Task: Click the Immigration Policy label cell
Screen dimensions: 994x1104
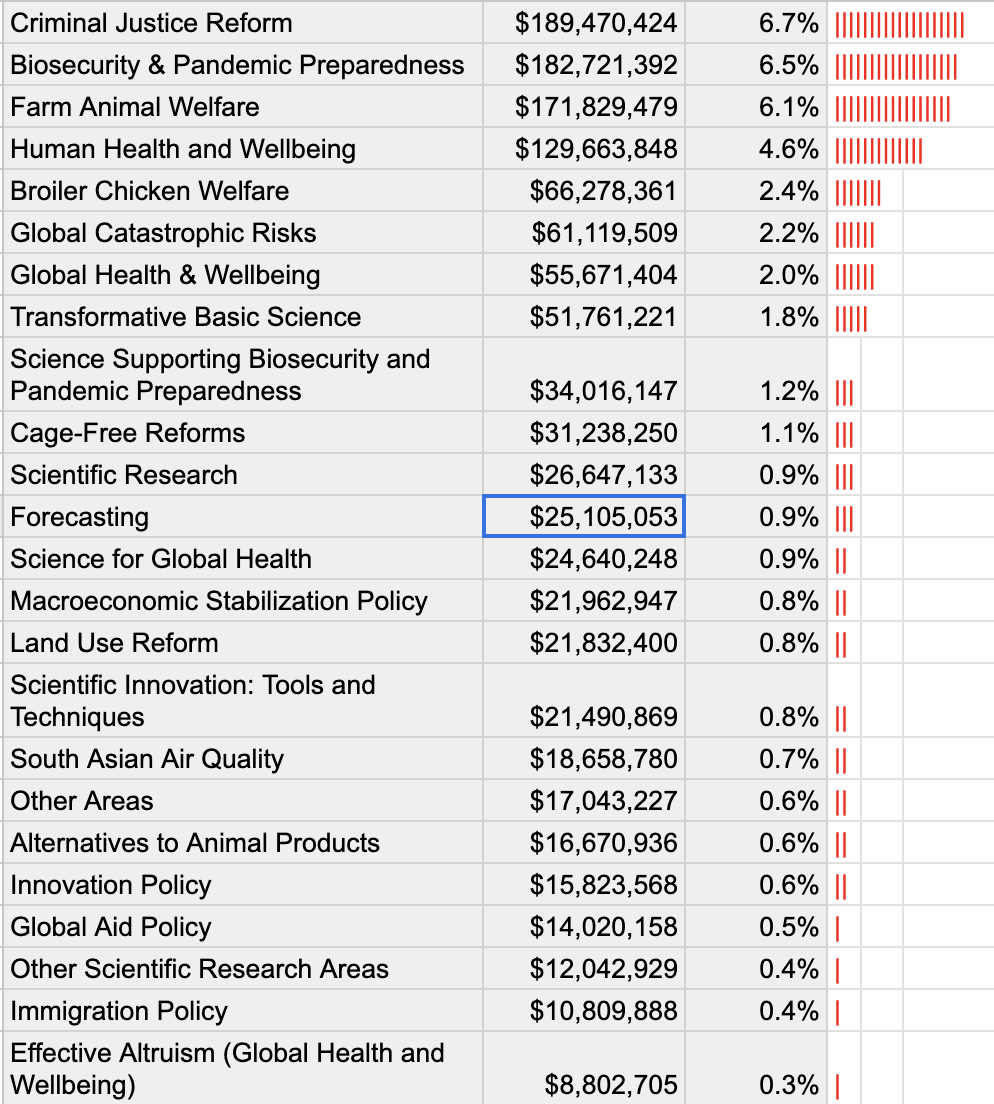Action: [119, 1011]
